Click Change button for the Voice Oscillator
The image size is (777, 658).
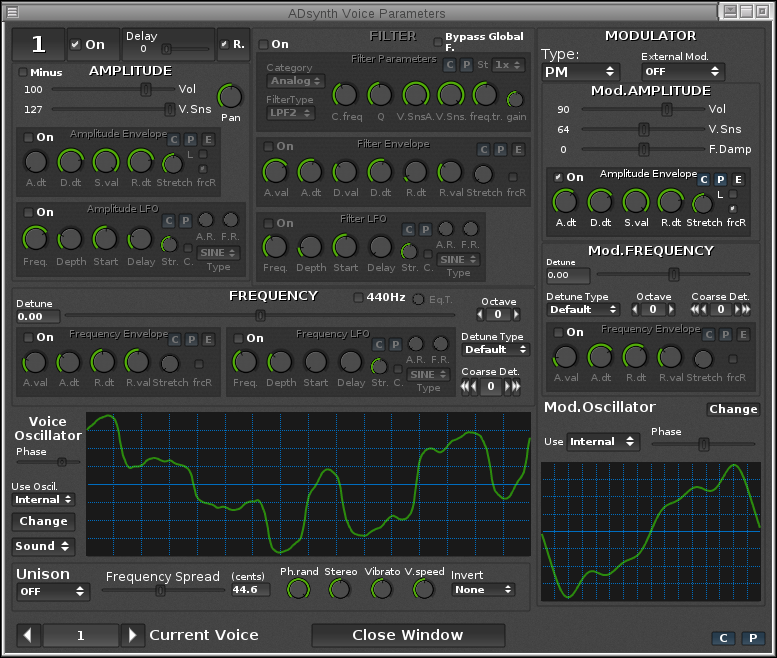(x=43, y=521)
